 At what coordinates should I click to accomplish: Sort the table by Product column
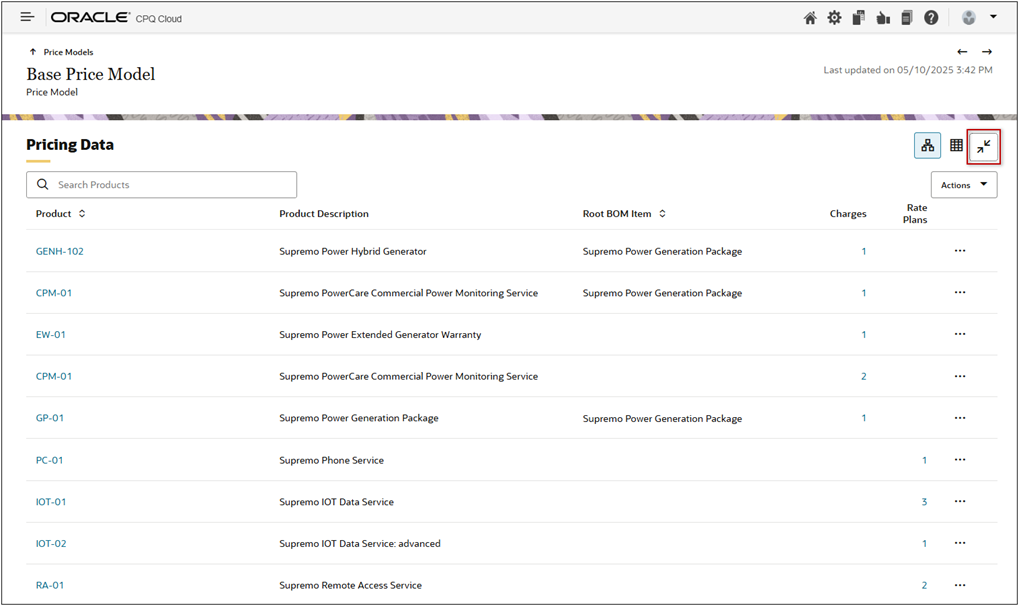click(x=82, y=214)
